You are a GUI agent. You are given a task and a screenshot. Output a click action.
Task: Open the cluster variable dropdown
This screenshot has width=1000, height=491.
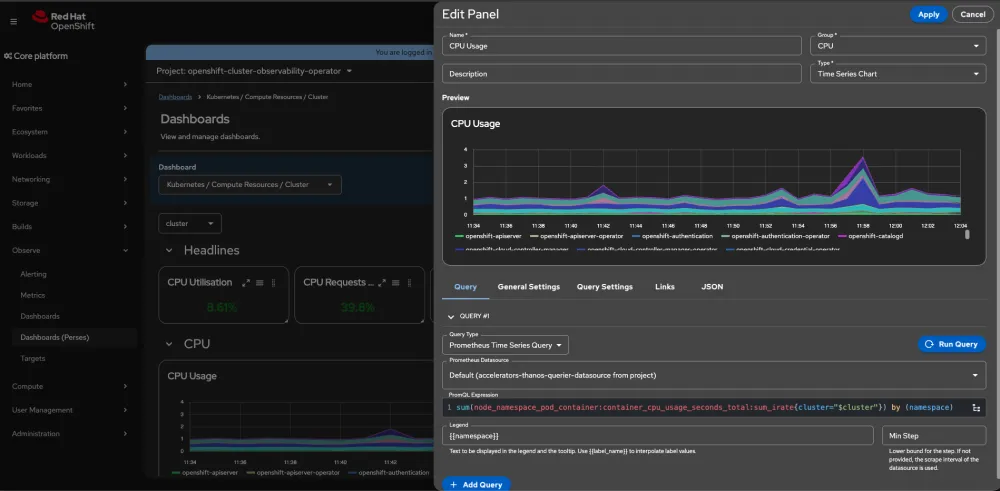coord(190,223)
